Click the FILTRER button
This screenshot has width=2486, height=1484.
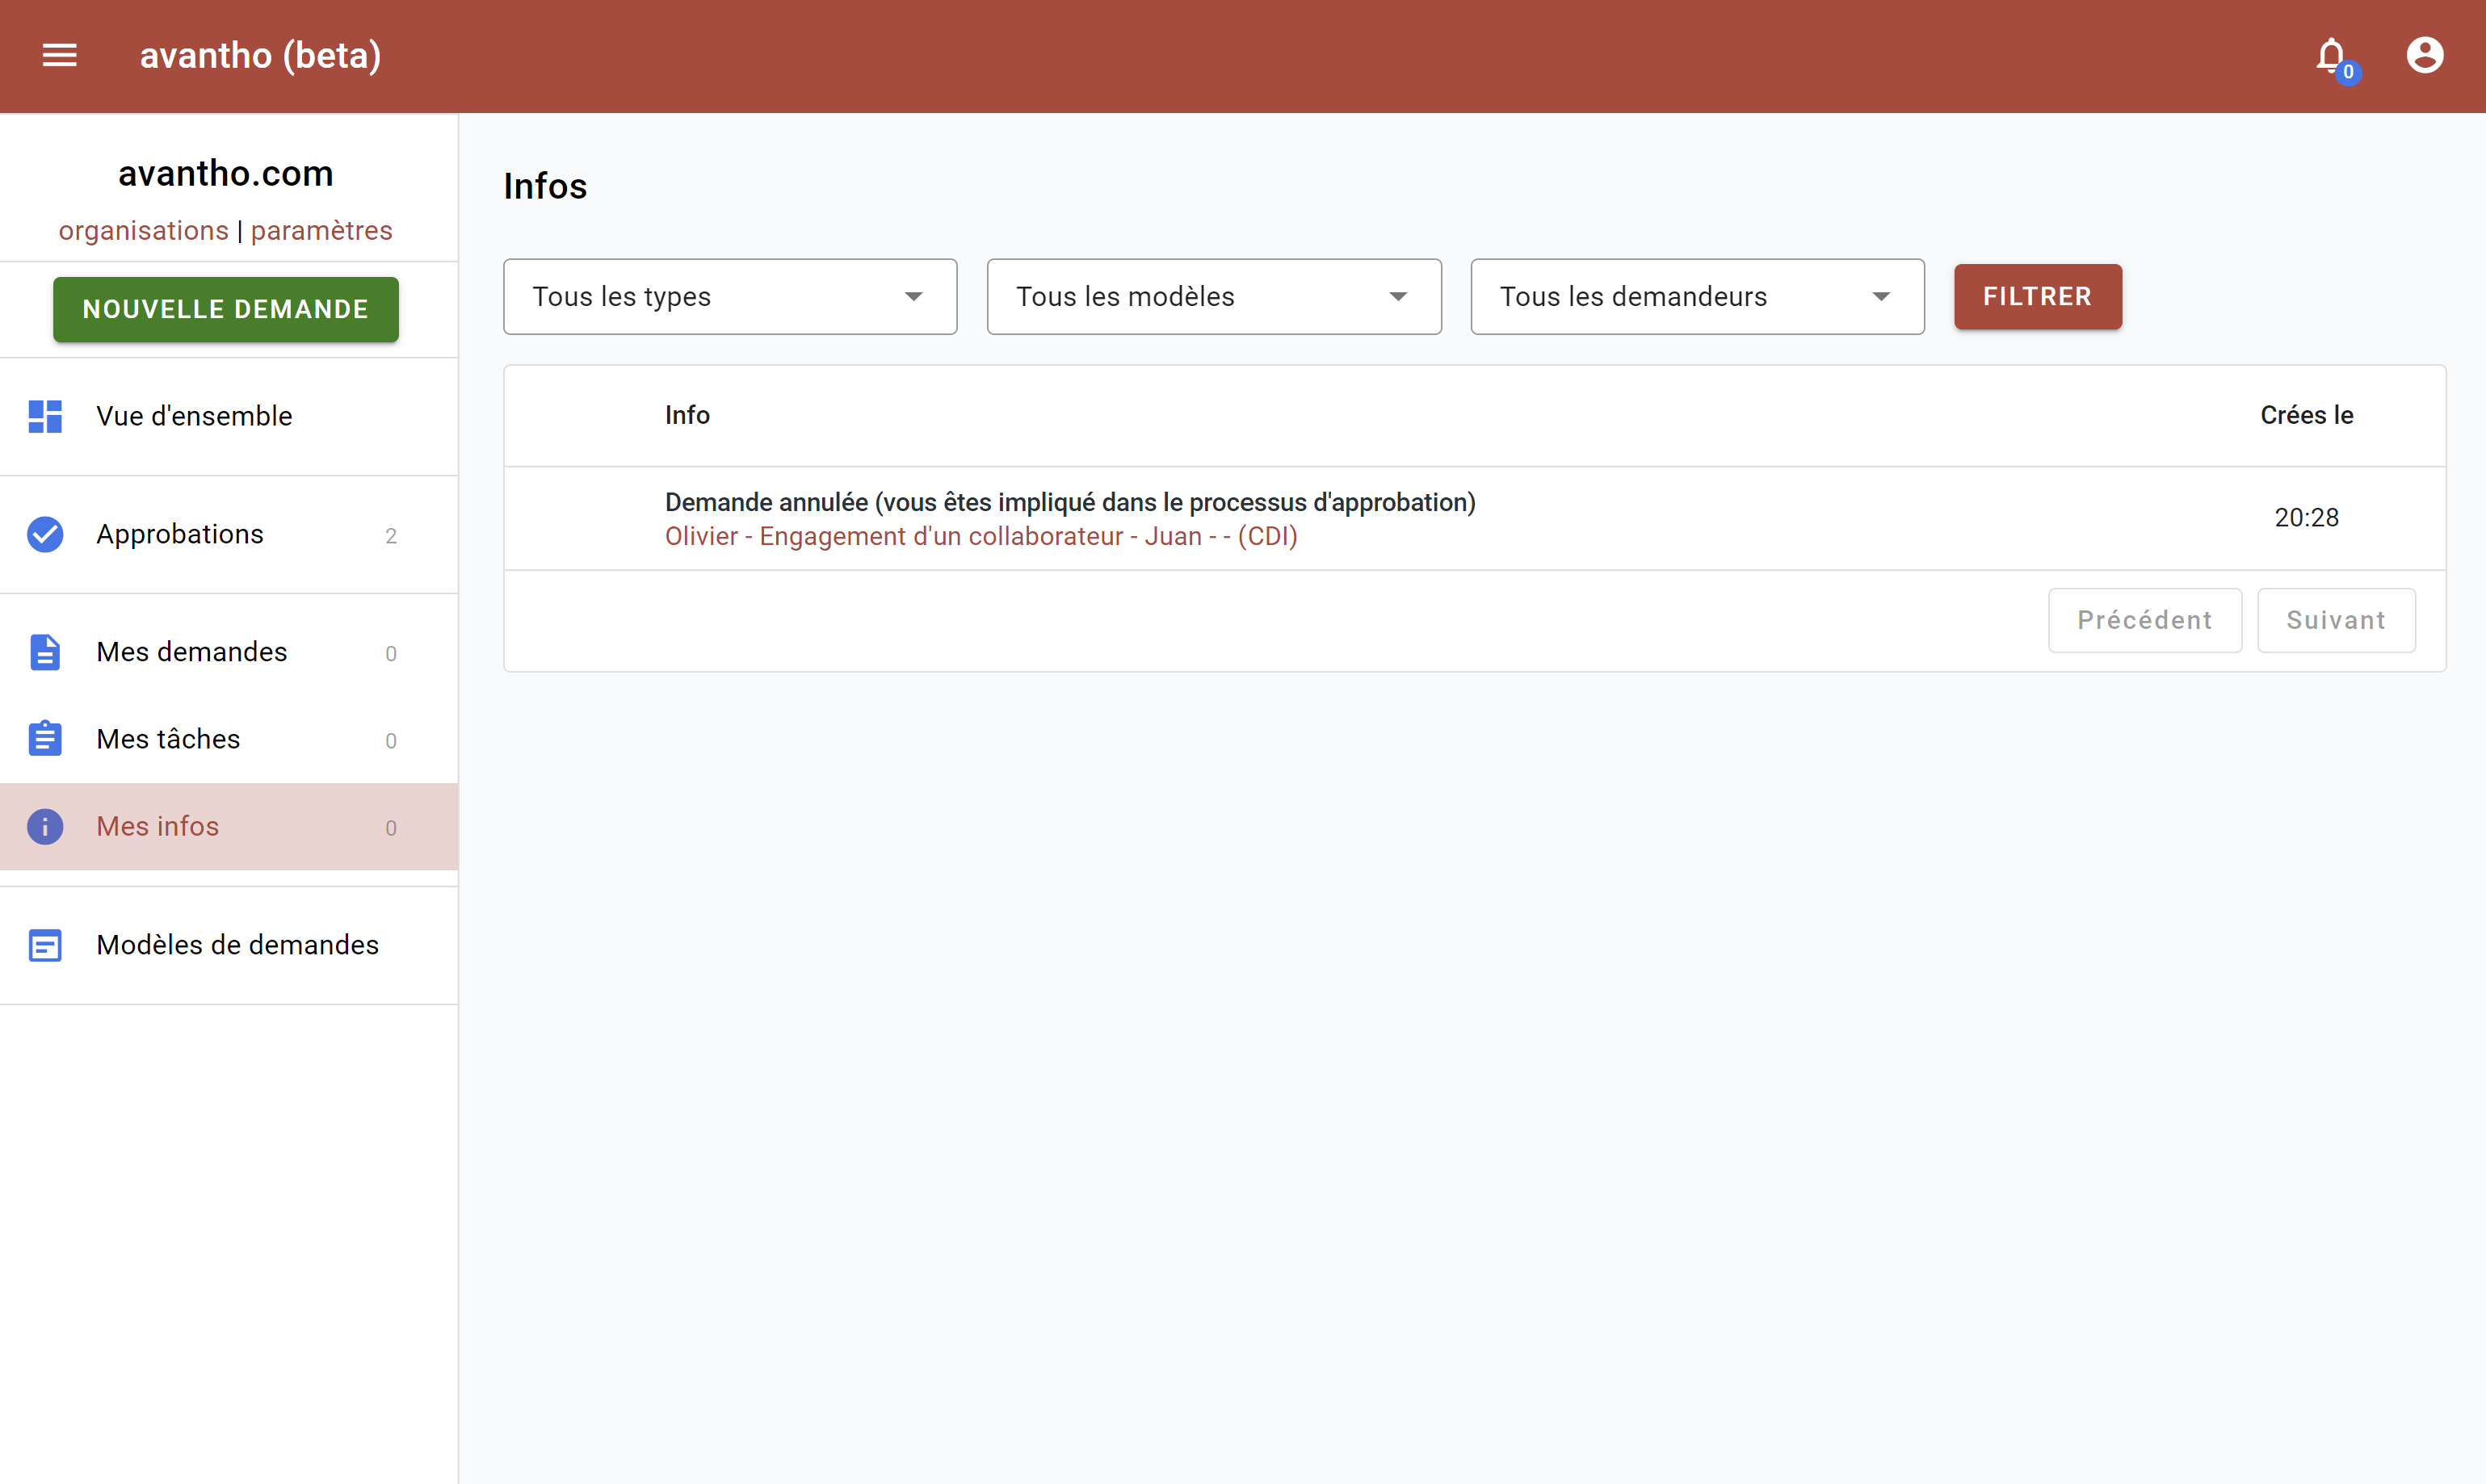2037,297
